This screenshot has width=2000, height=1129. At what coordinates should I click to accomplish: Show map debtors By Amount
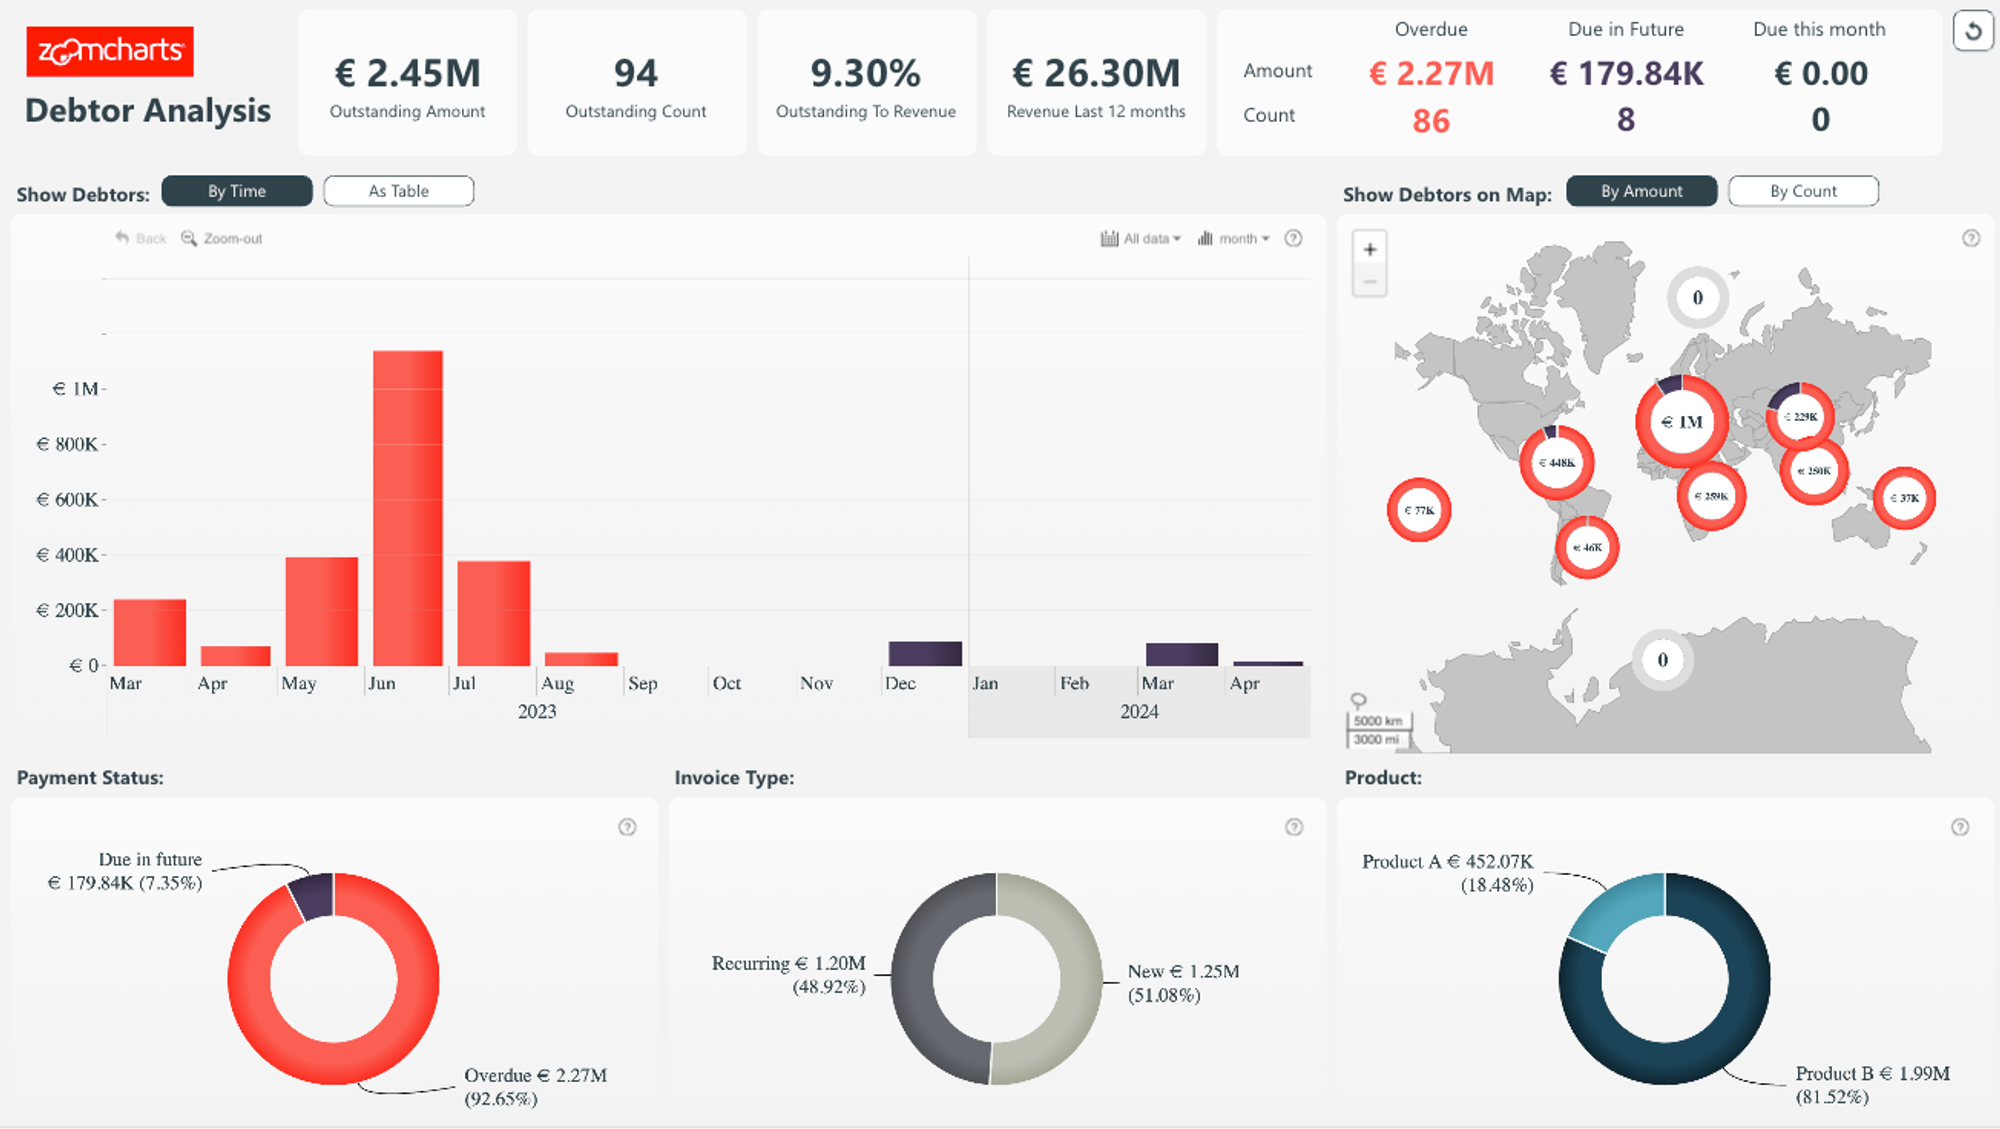(1641, 191)
